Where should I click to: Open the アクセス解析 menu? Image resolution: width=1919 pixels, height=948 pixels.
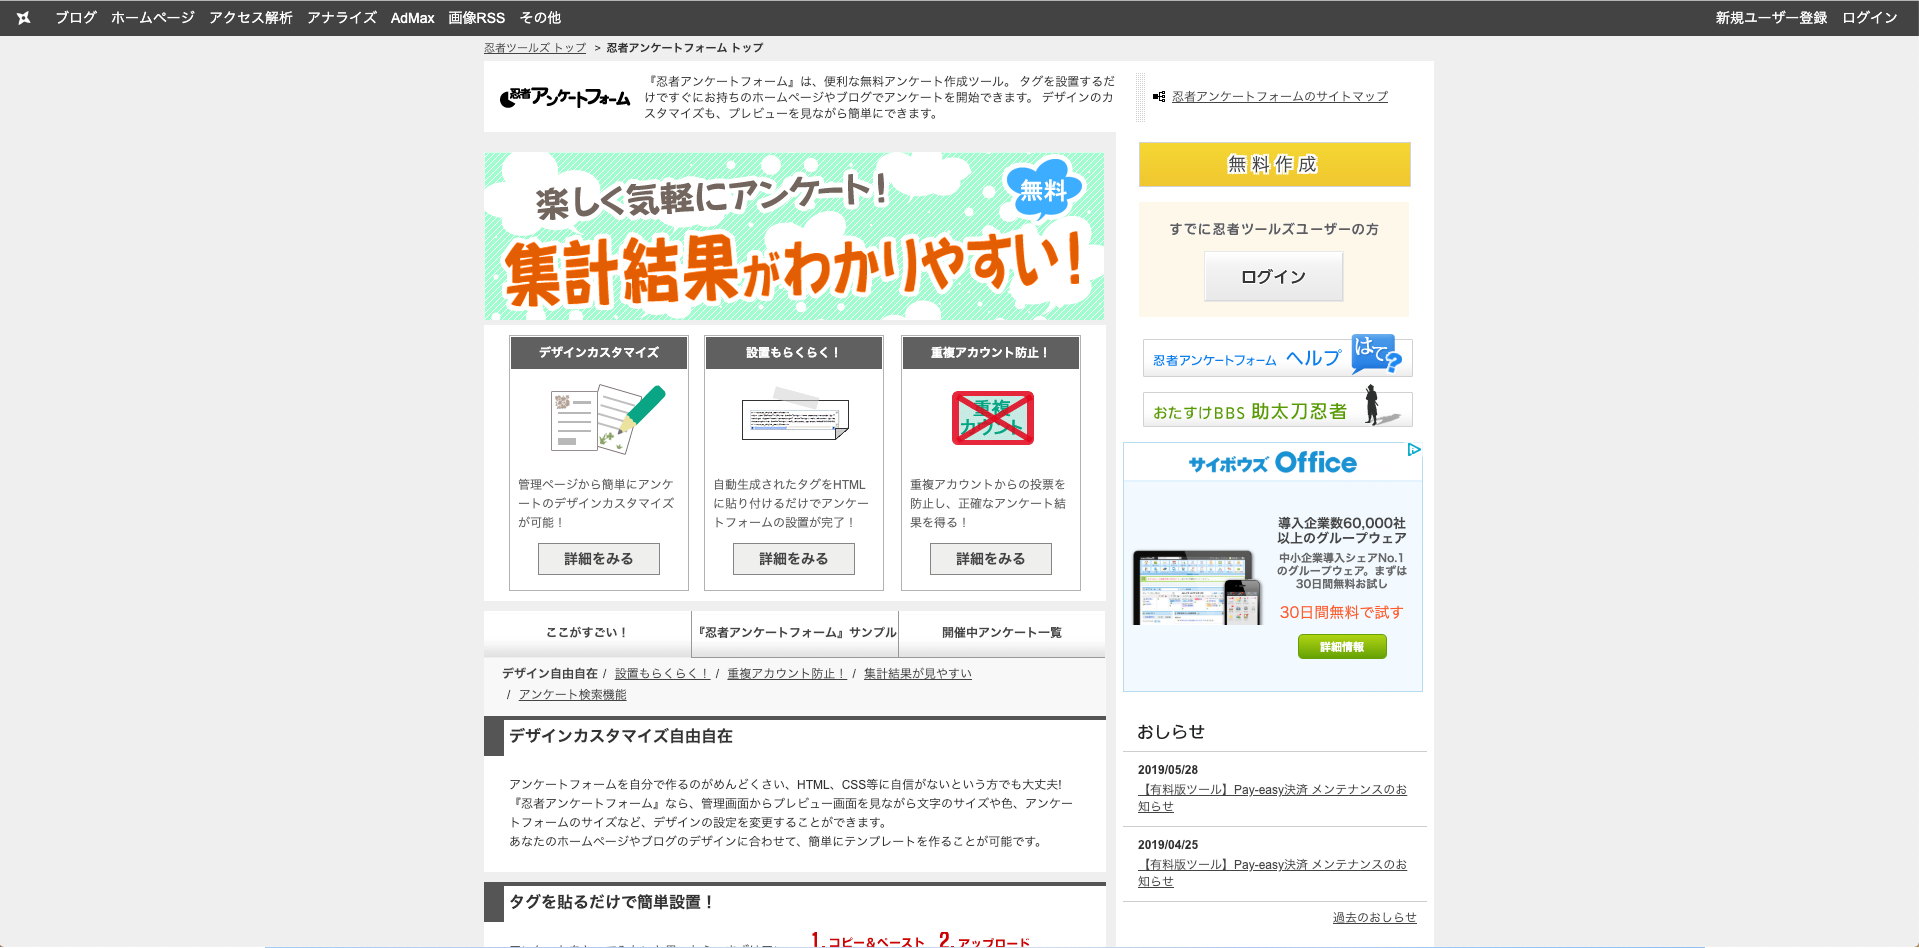[x=248, y=17]
